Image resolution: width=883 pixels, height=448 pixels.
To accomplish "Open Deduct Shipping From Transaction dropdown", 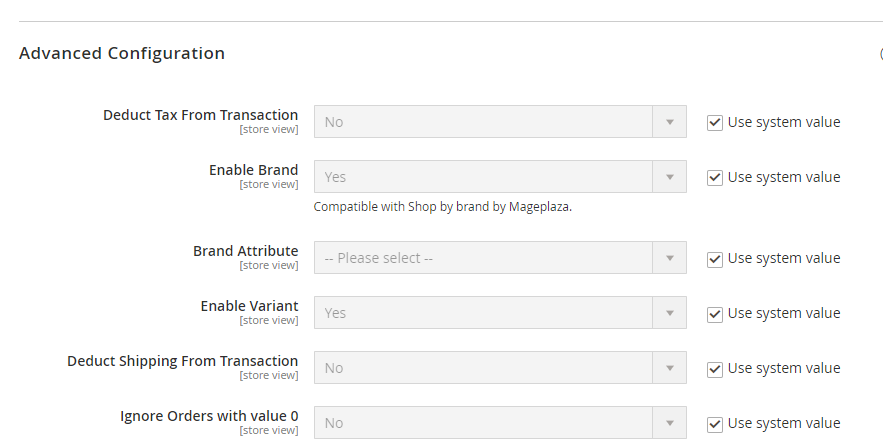I will pos(500,368).
